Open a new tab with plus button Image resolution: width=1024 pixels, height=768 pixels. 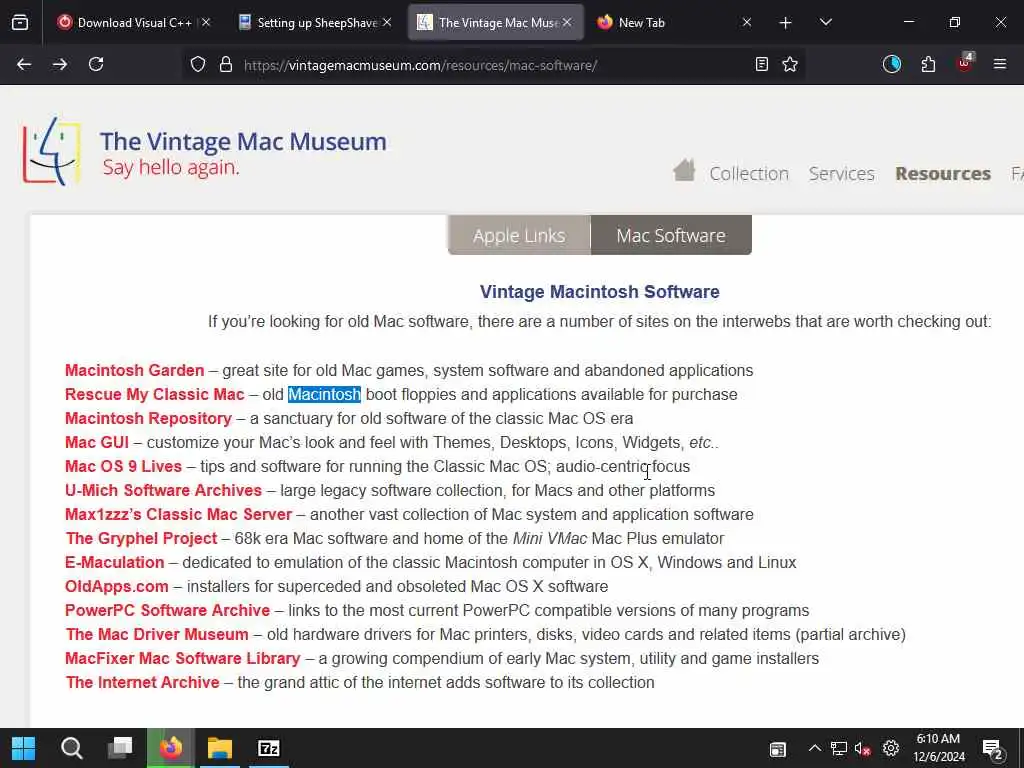[786, 23]
